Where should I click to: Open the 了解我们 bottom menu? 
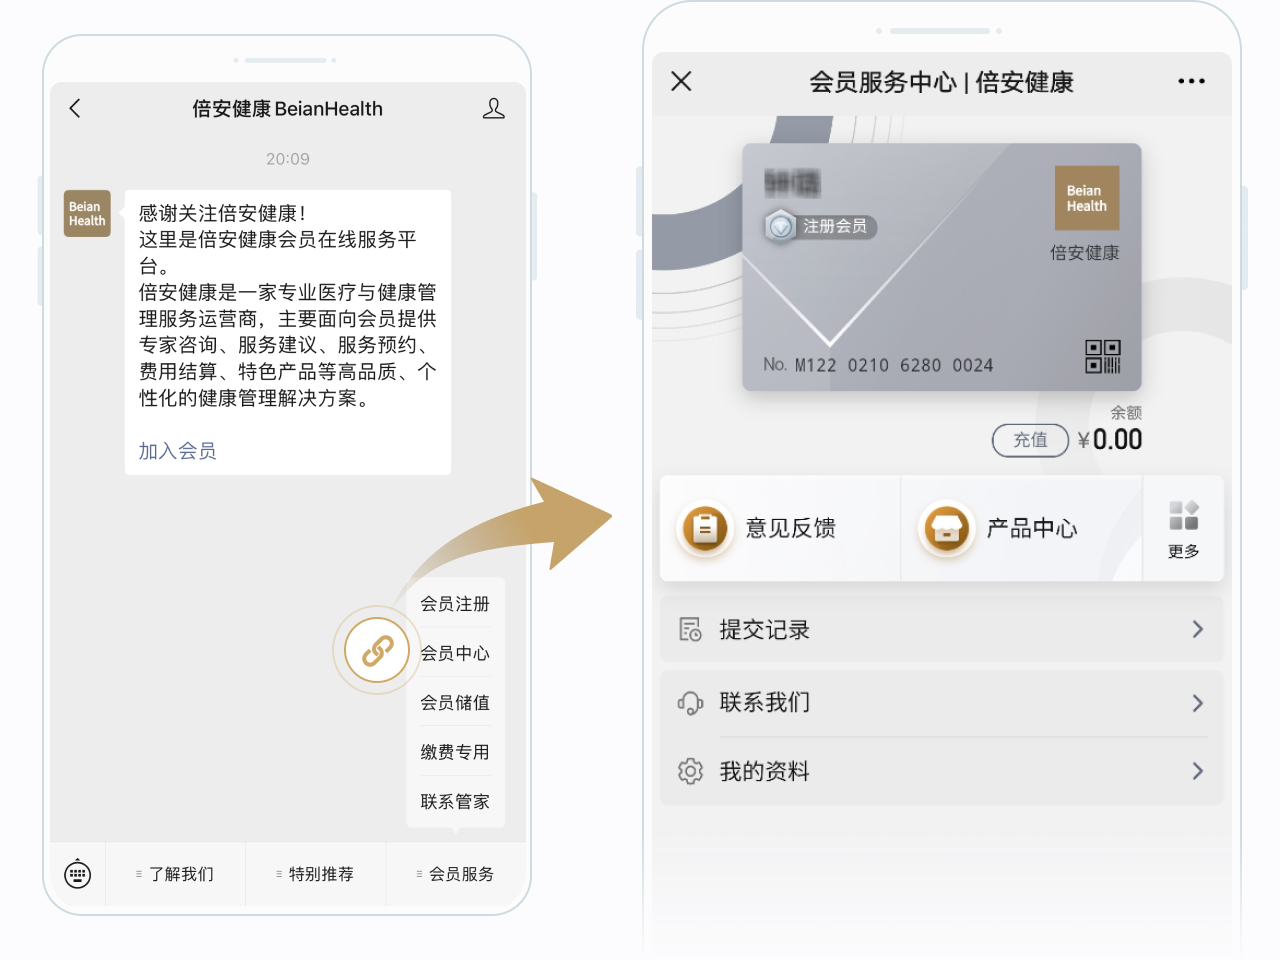[x=176, y=874]
